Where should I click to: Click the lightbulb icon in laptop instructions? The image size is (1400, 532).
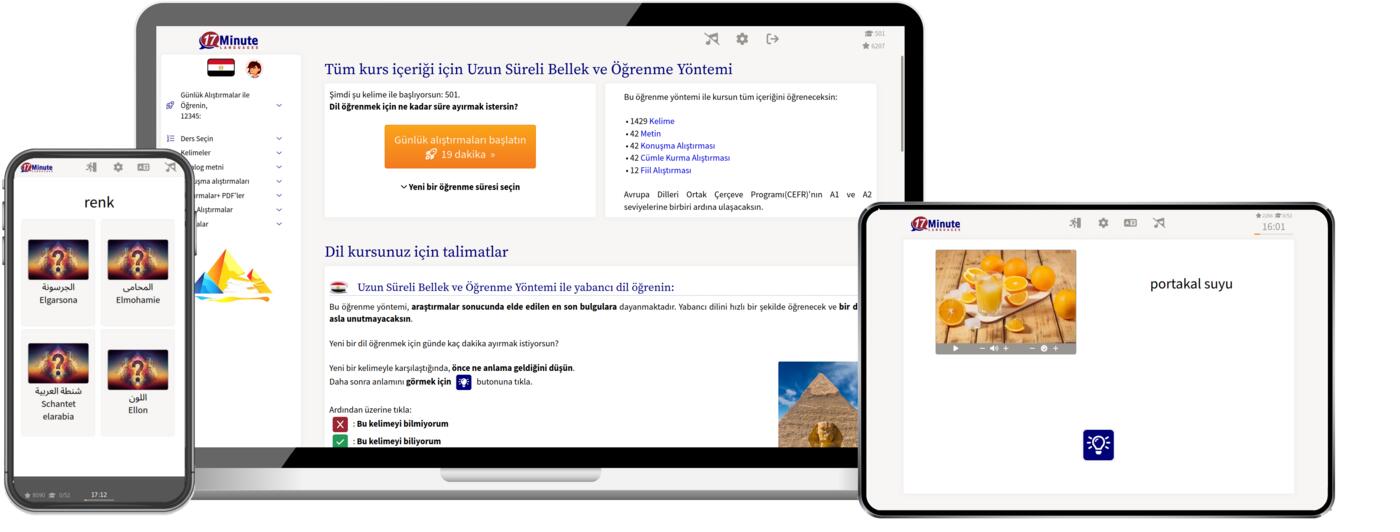point(464,382)
